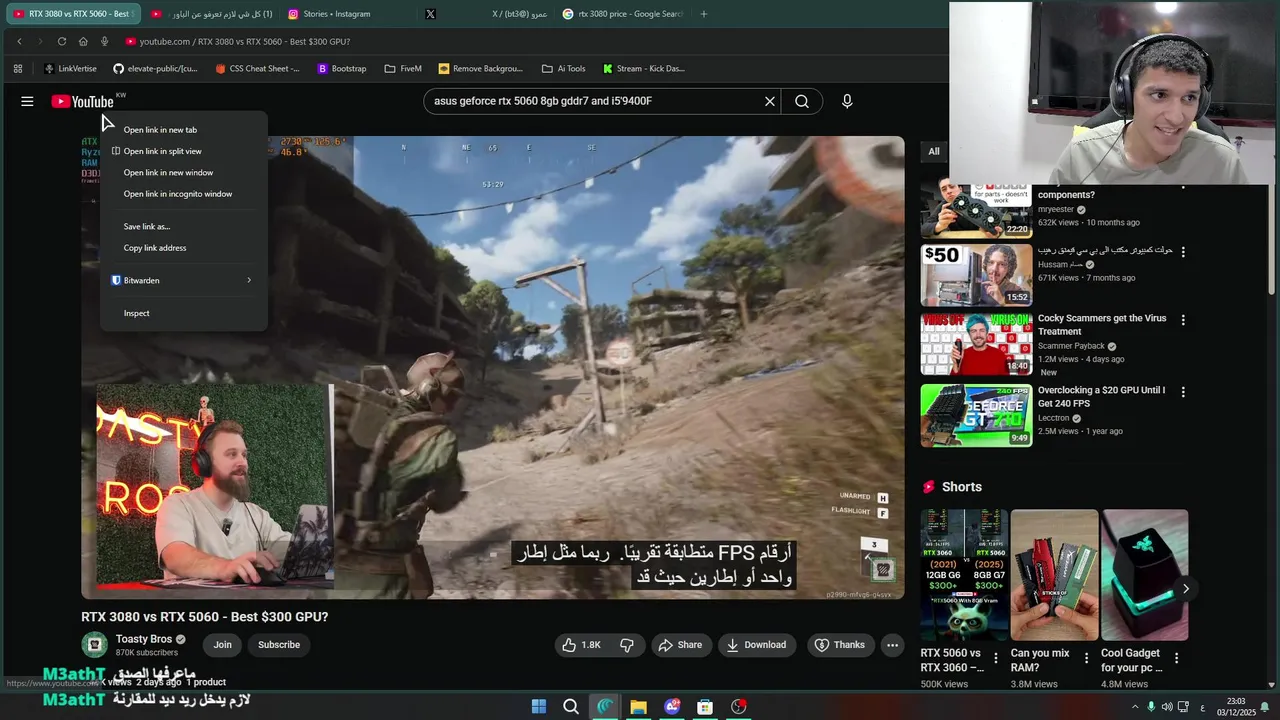Open options for Can you mix RAM short
Screen dimensions: 1280x720
[x=1085, y=658]
